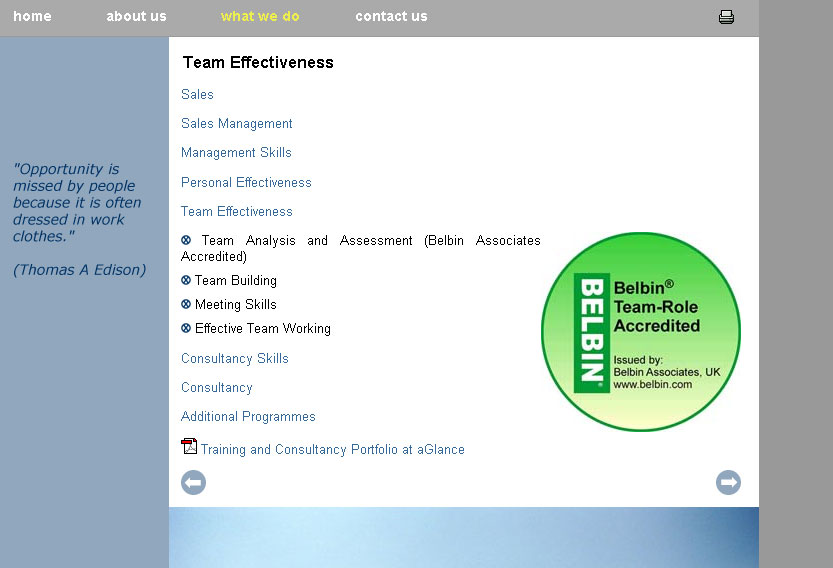
Task: Select the what we do menu item
Action: coord(260,16)
